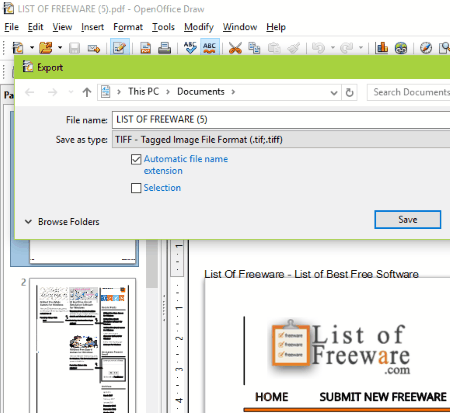Click the folder icon in the address bar
Screen dimensions: 450x413
(x=106, y=92)
